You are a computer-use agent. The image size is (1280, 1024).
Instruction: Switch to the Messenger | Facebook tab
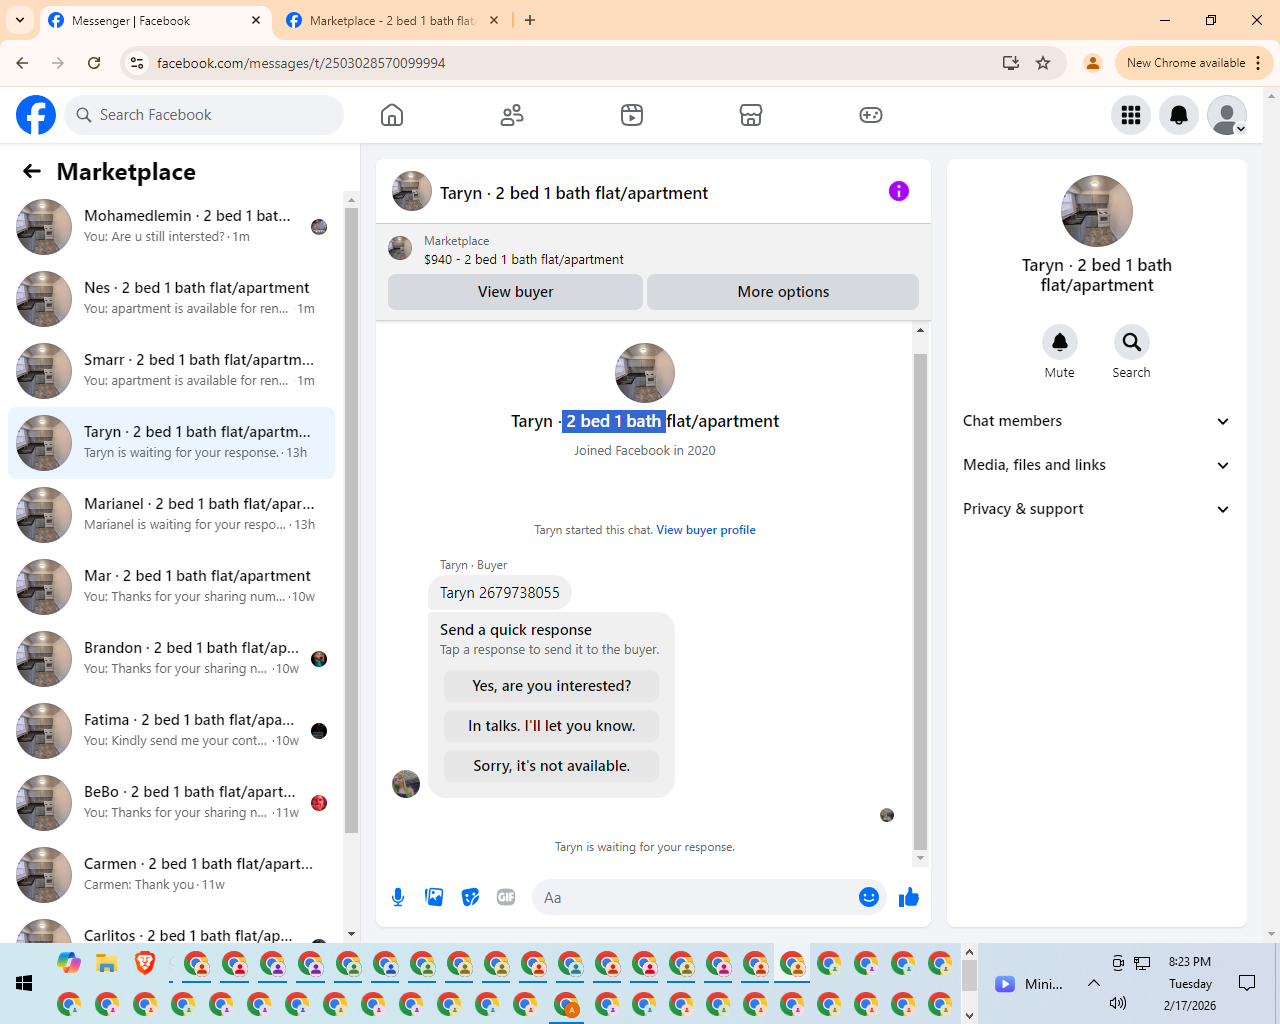click(155, 20)
